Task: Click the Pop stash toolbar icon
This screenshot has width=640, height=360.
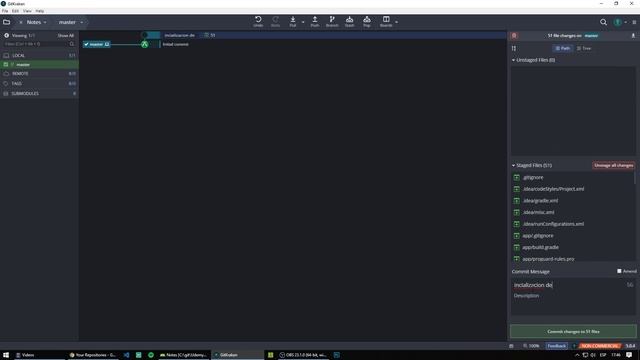Action: (367, 21)
